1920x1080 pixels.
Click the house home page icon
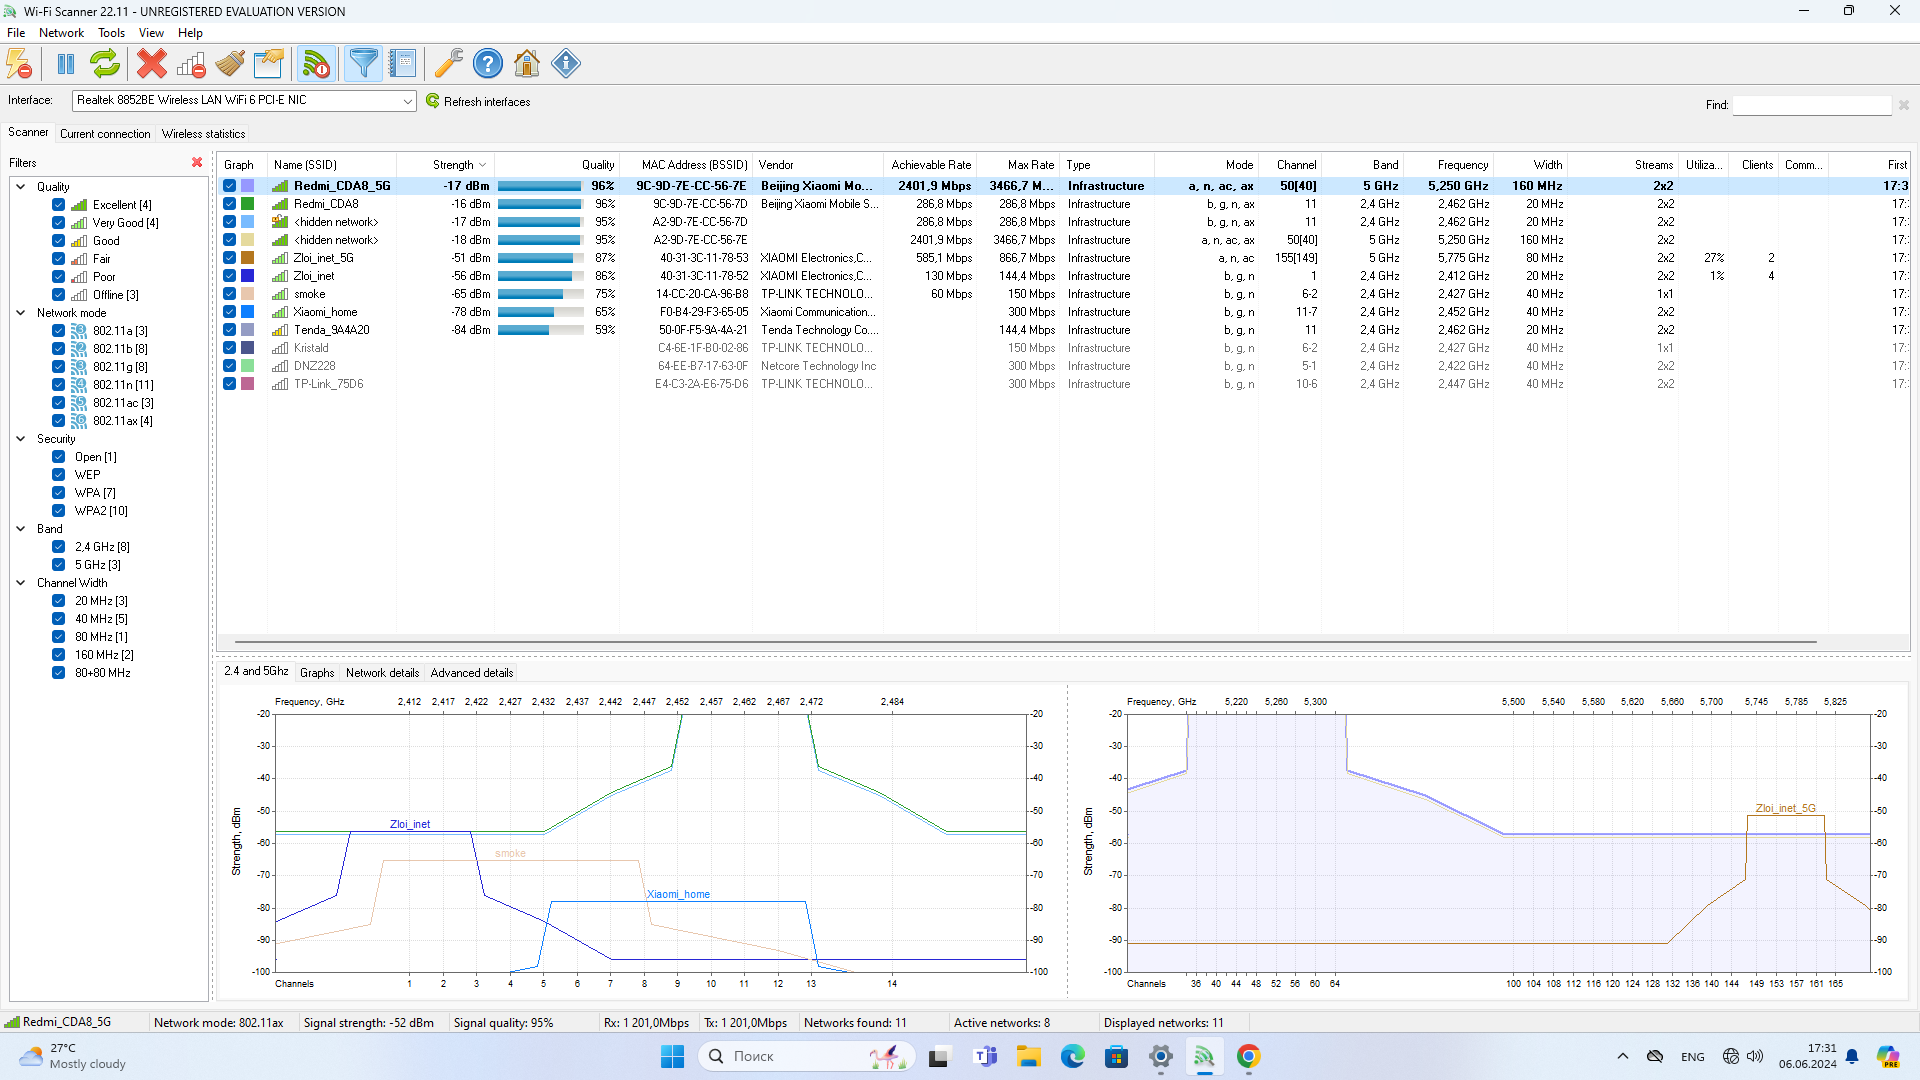[x=527, y=64]
